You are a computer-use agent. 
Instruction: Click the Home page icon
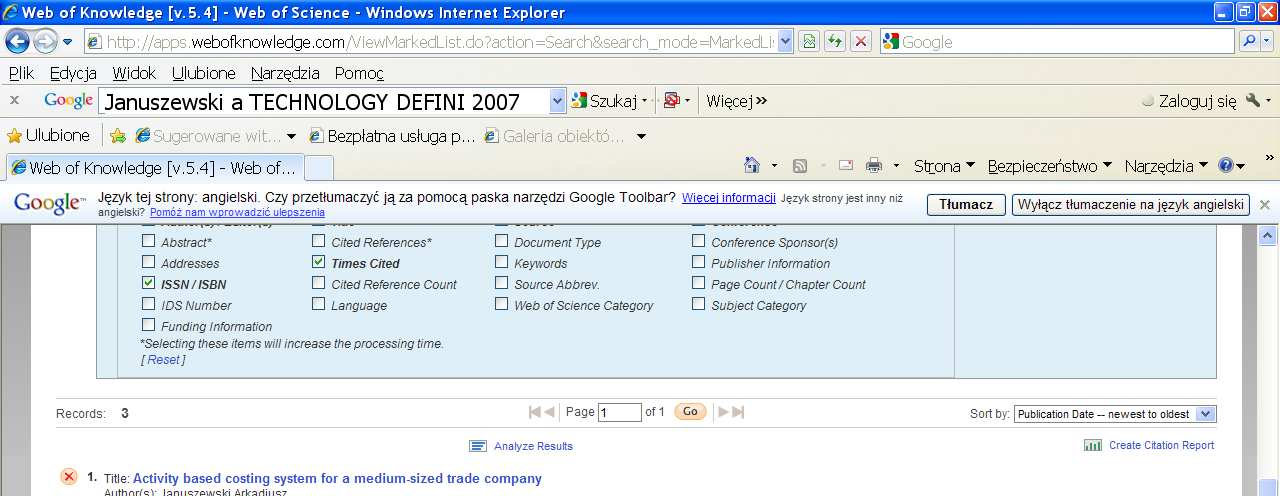tap(752, 166)
